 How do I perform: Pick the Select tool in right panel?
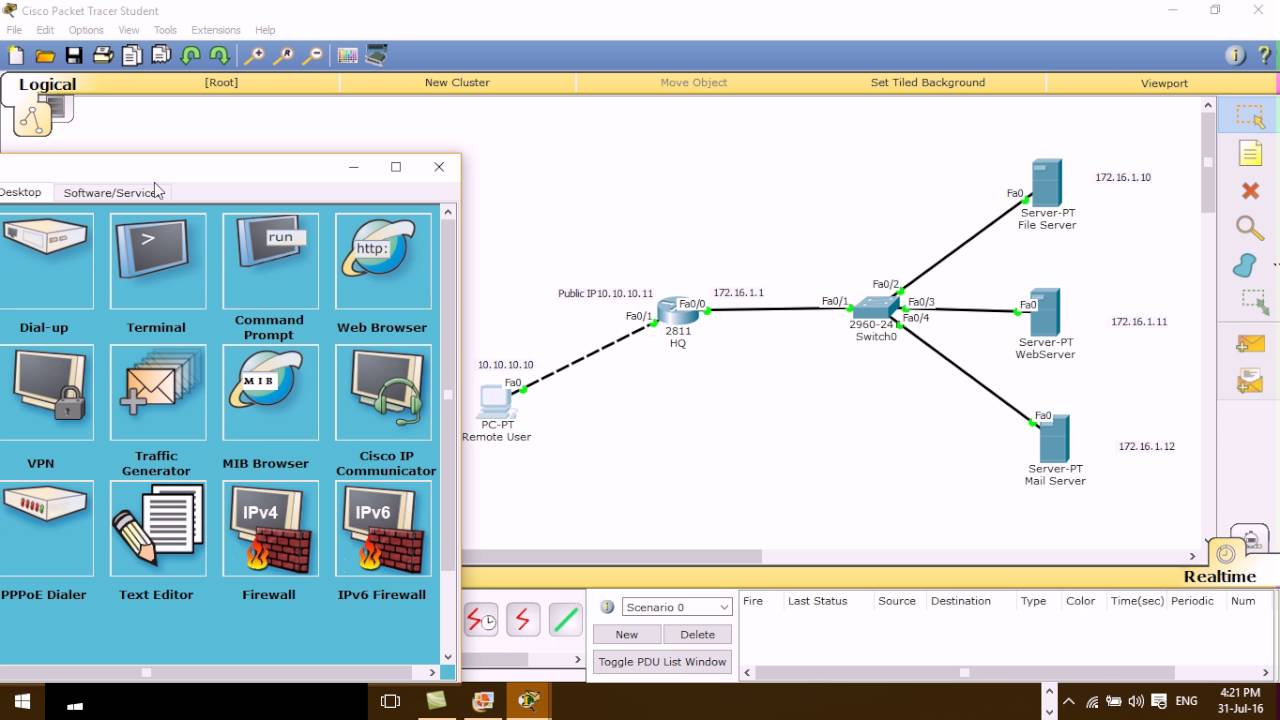point(1250,116)
